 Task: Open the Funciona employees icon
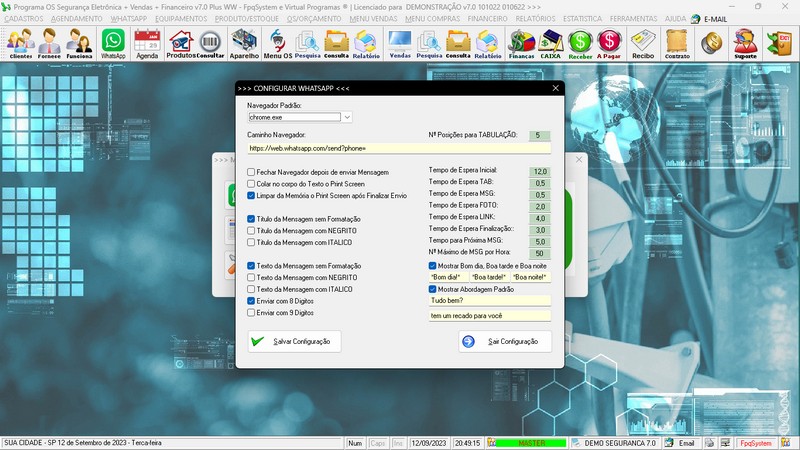[x=79, y=44]
